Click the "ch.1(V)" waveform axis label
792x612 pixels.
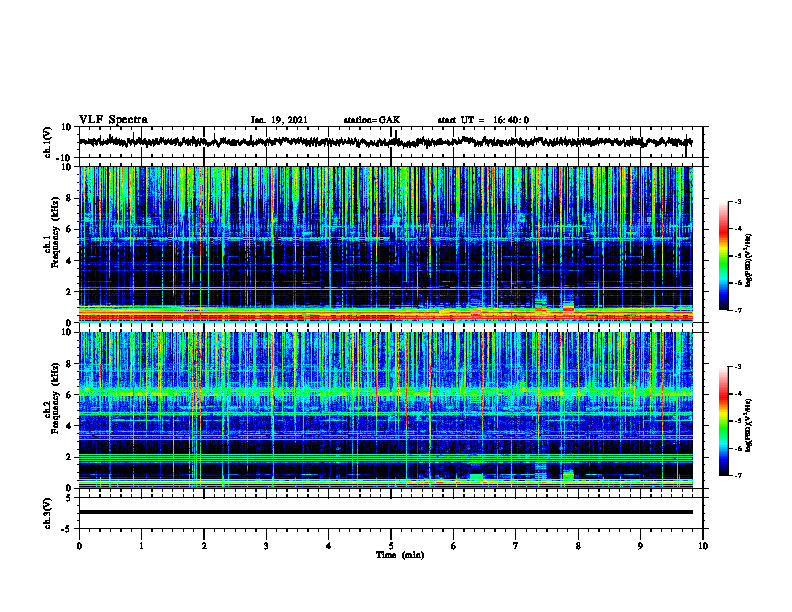[48, 142]
